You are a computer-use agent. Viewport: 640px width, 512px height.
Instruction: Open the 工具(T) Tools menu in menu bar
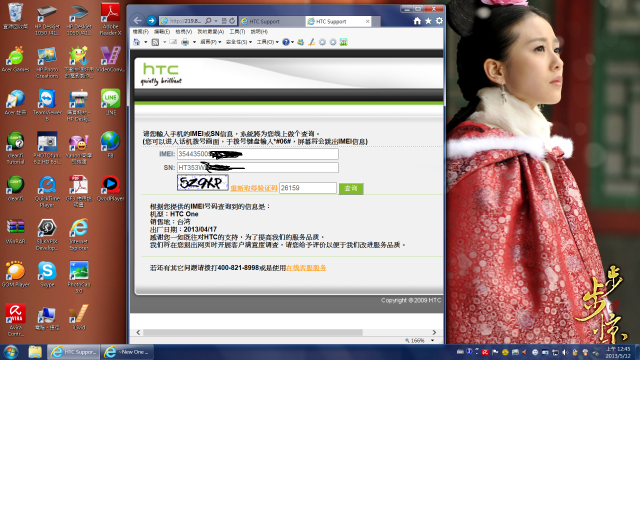pyautogui.click(x=237, y=31)
